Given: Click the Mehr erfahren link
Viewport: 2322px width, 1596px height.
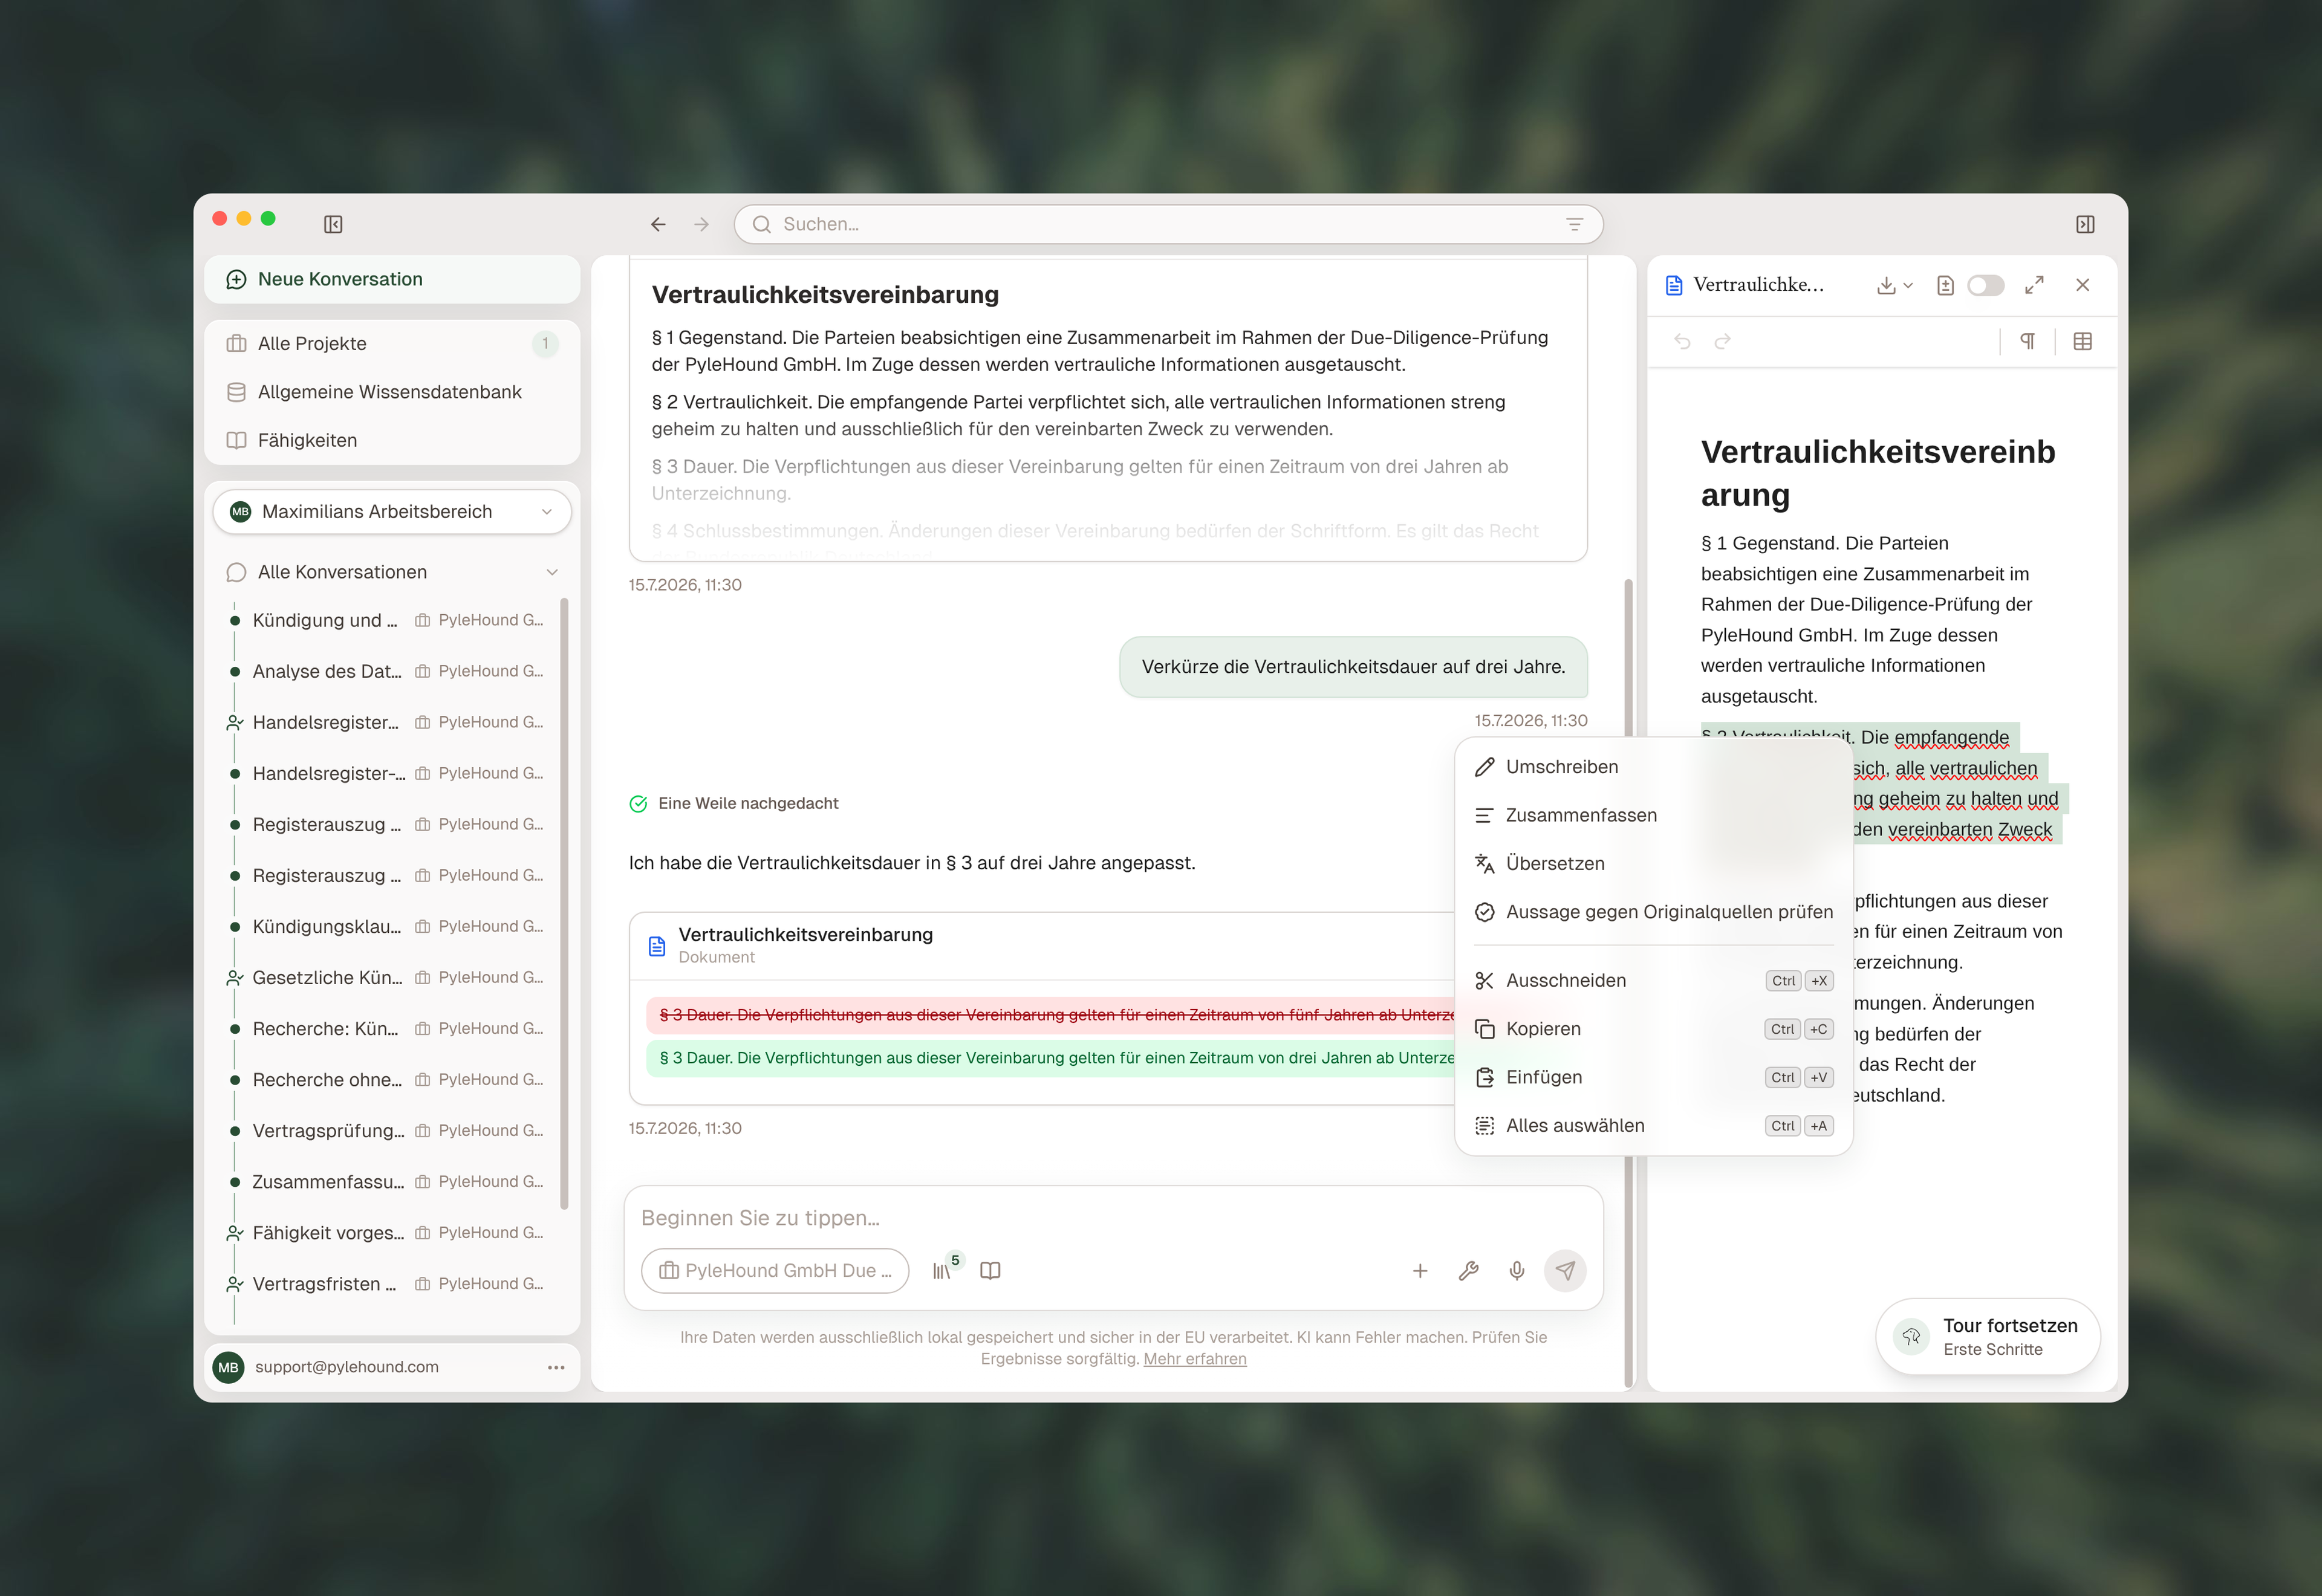Looking at the screenshot, I should [x=1195, y=1358].
